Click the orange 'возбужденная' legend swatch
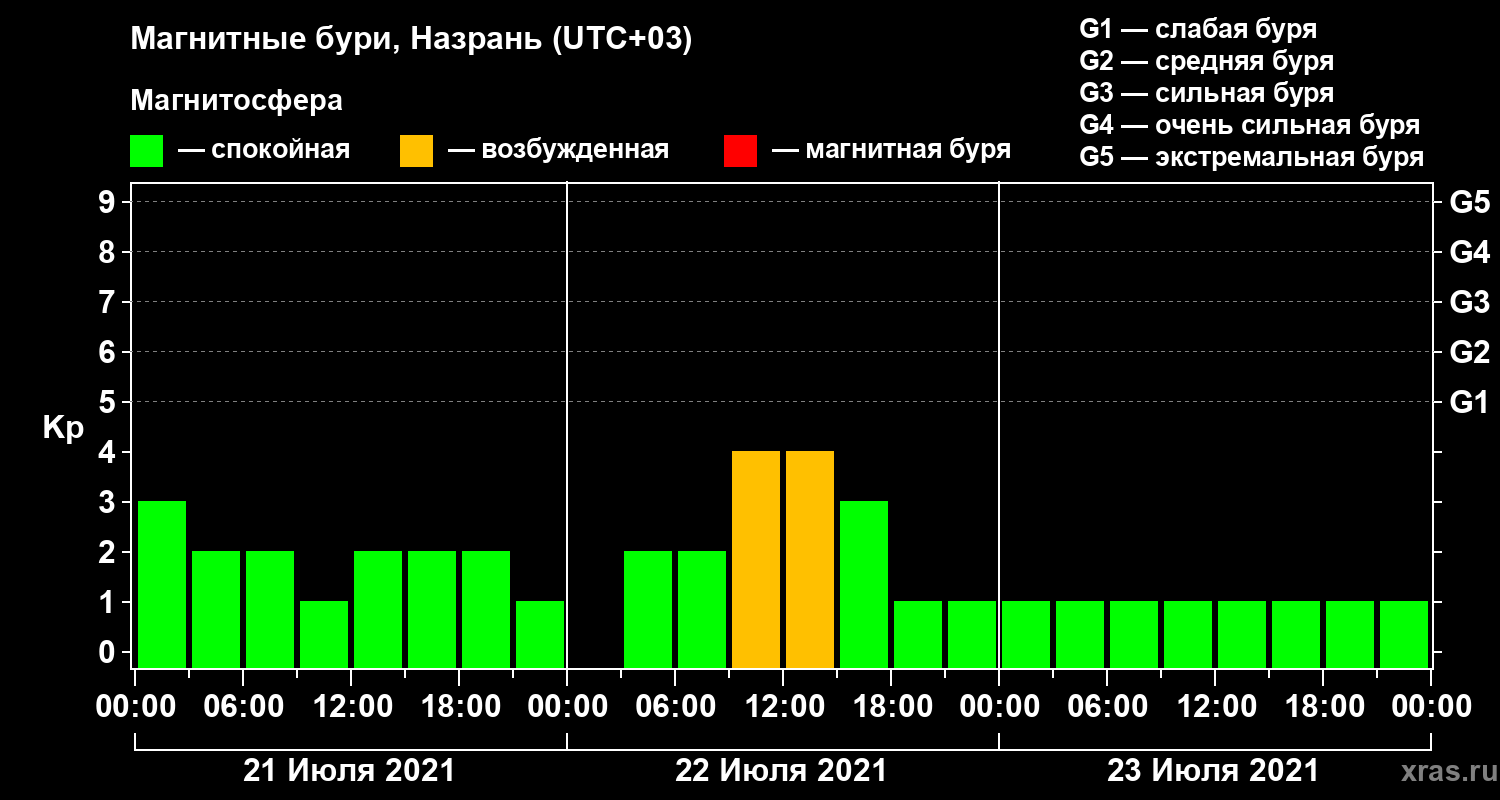Image resolution: width=1500 pixels, height=800 pixels. click(416, 151)
